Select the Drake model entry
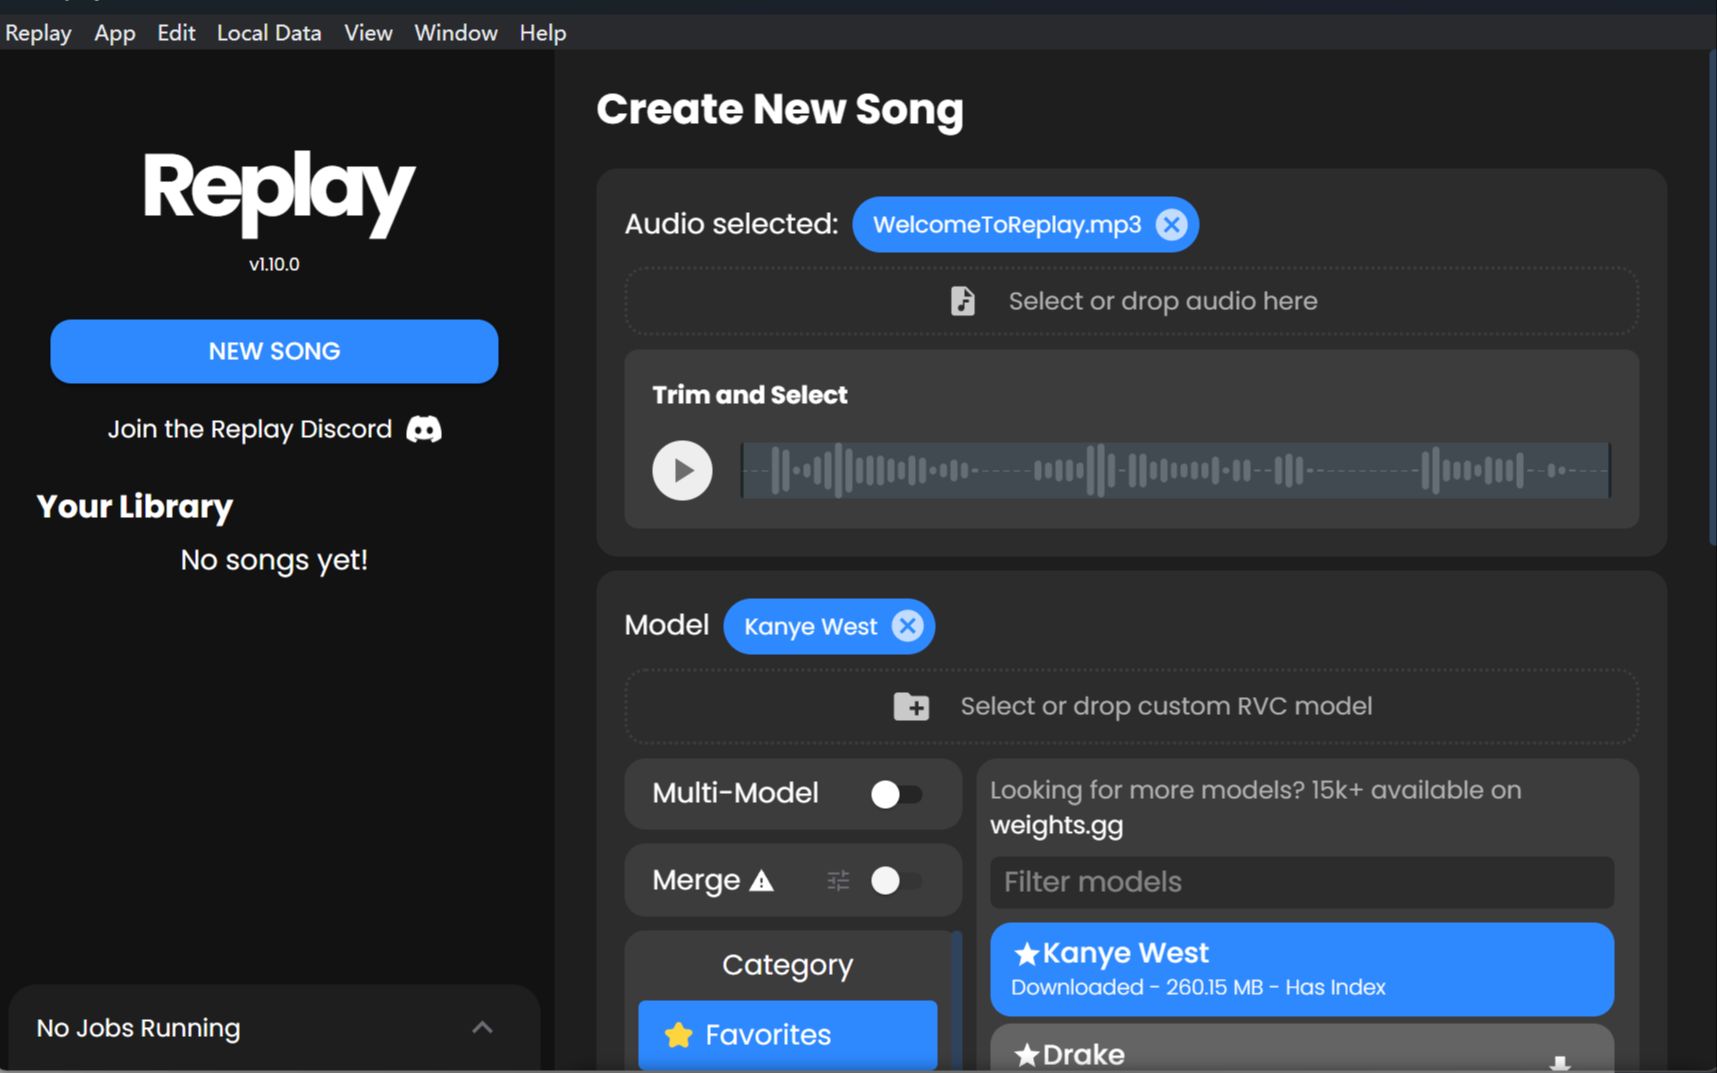 [1302, 1048]
